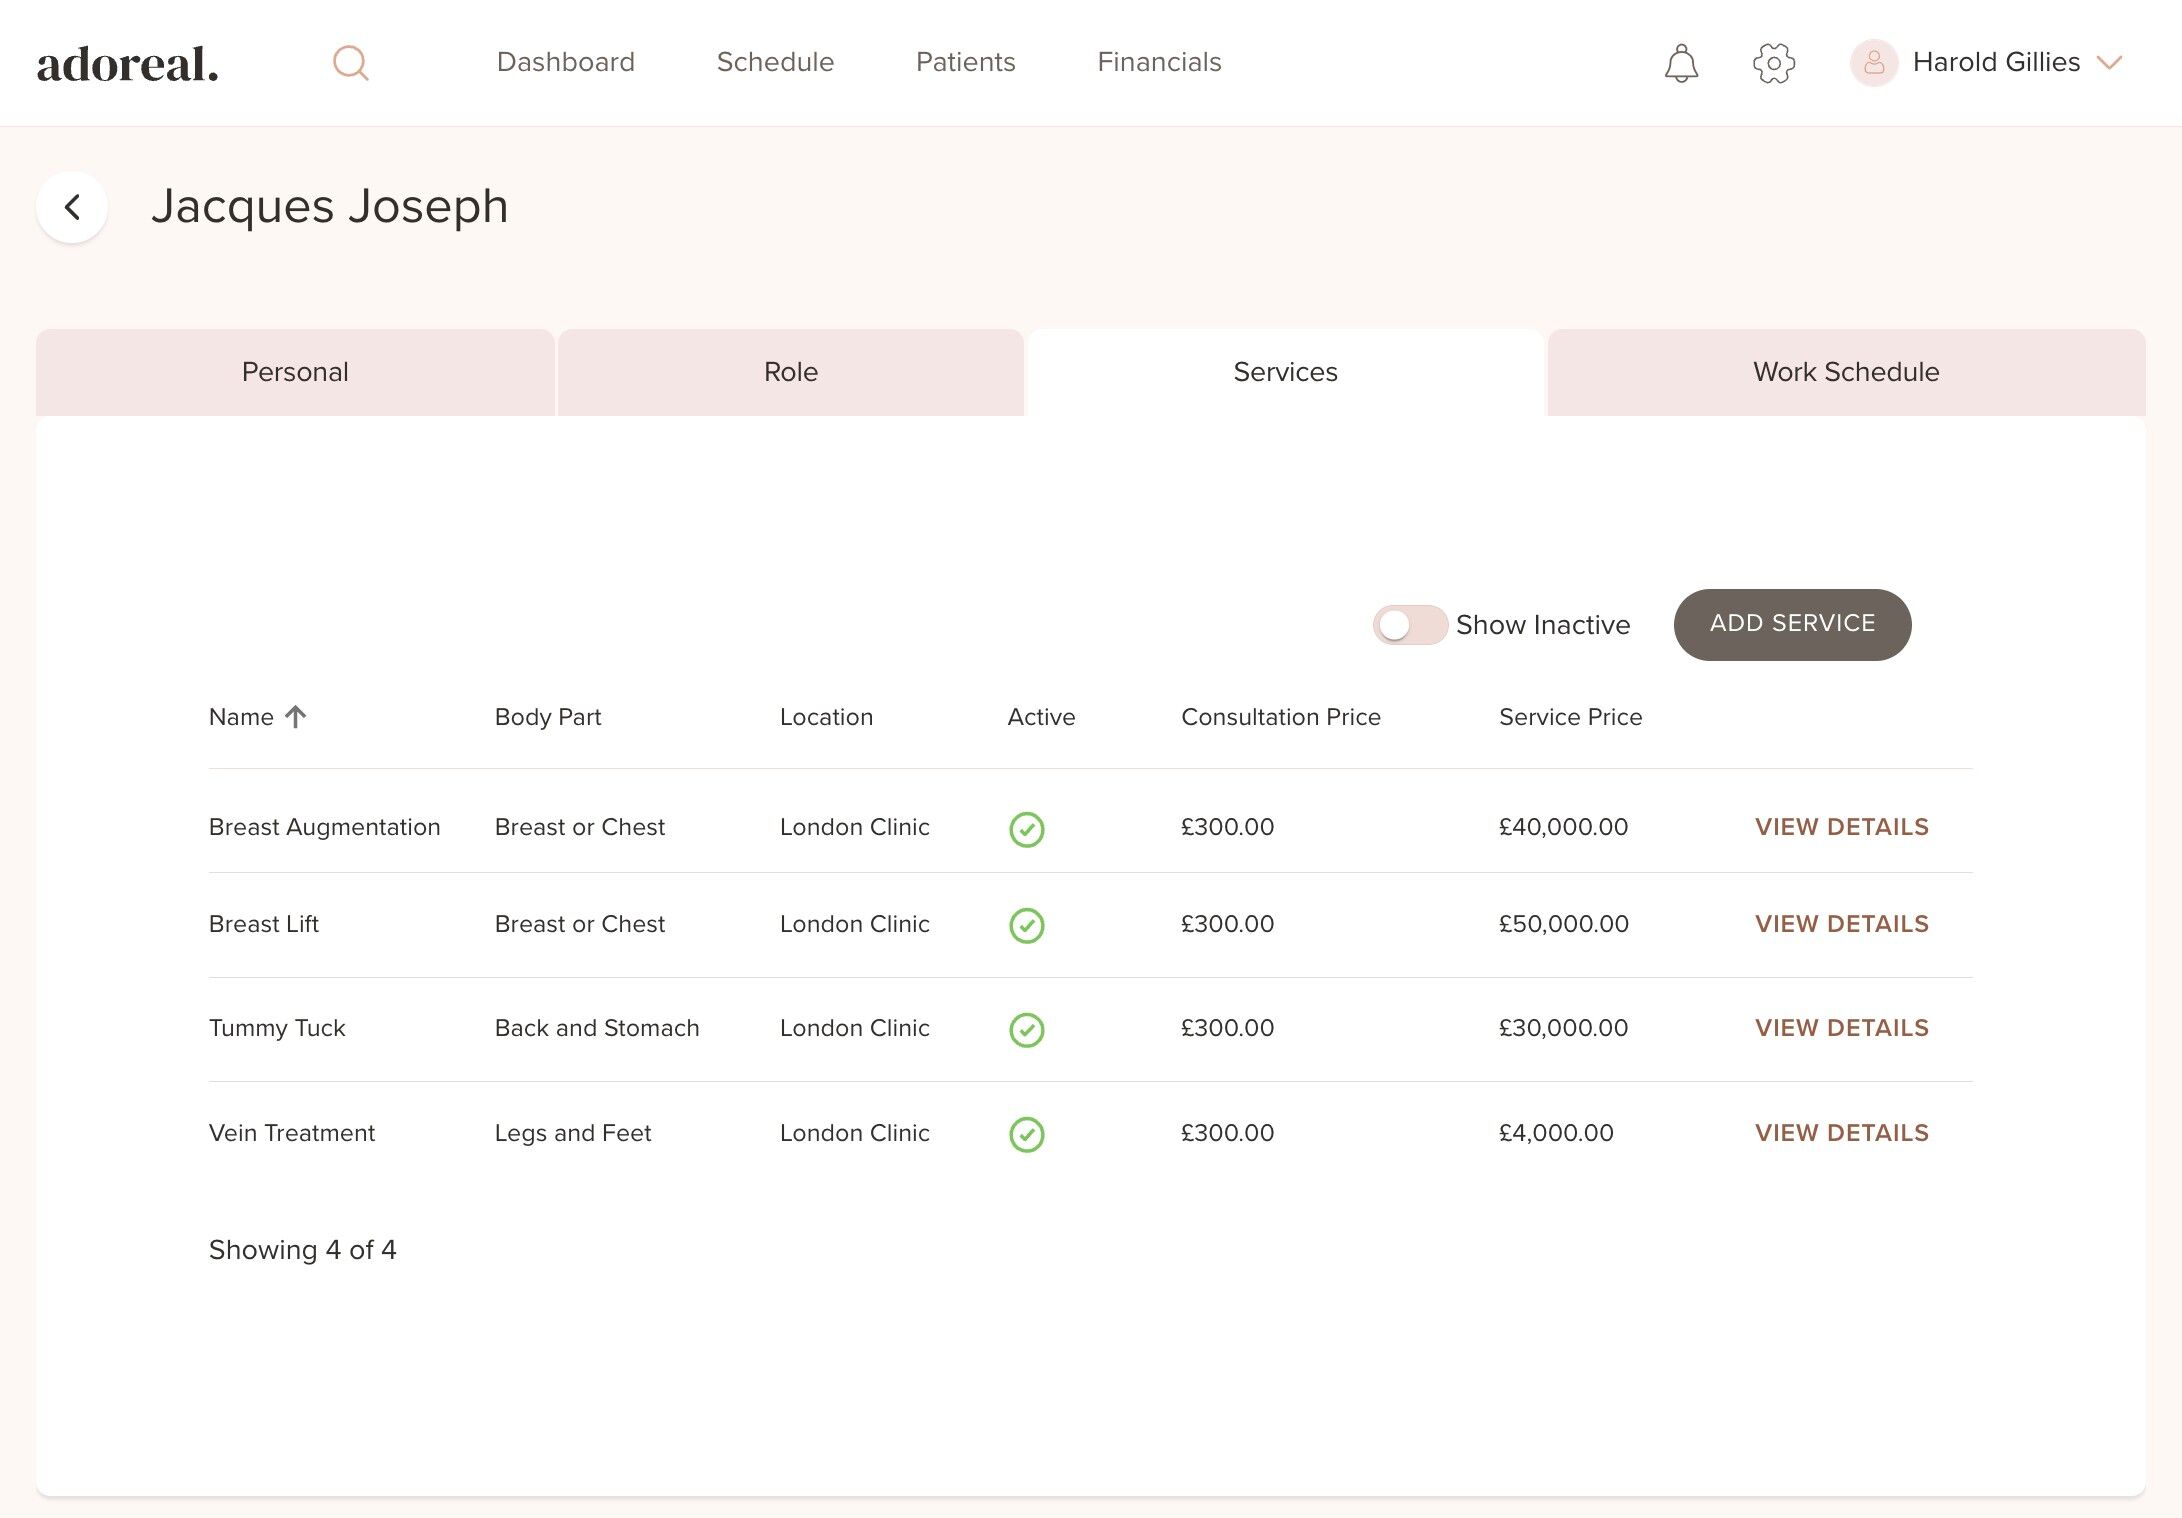
Task: Click the Vein Treatment active checkmark
Action: coord(1026,1134)
